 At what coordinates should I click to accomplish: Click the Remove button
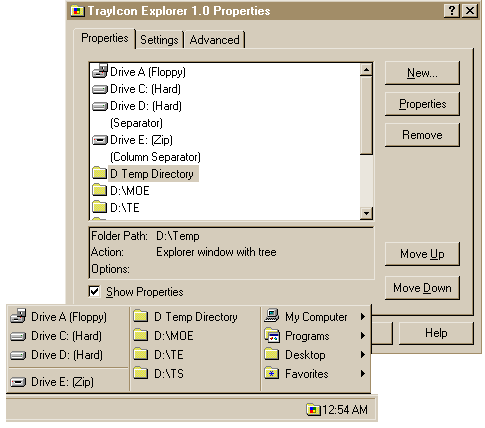(x=422, y=135)
